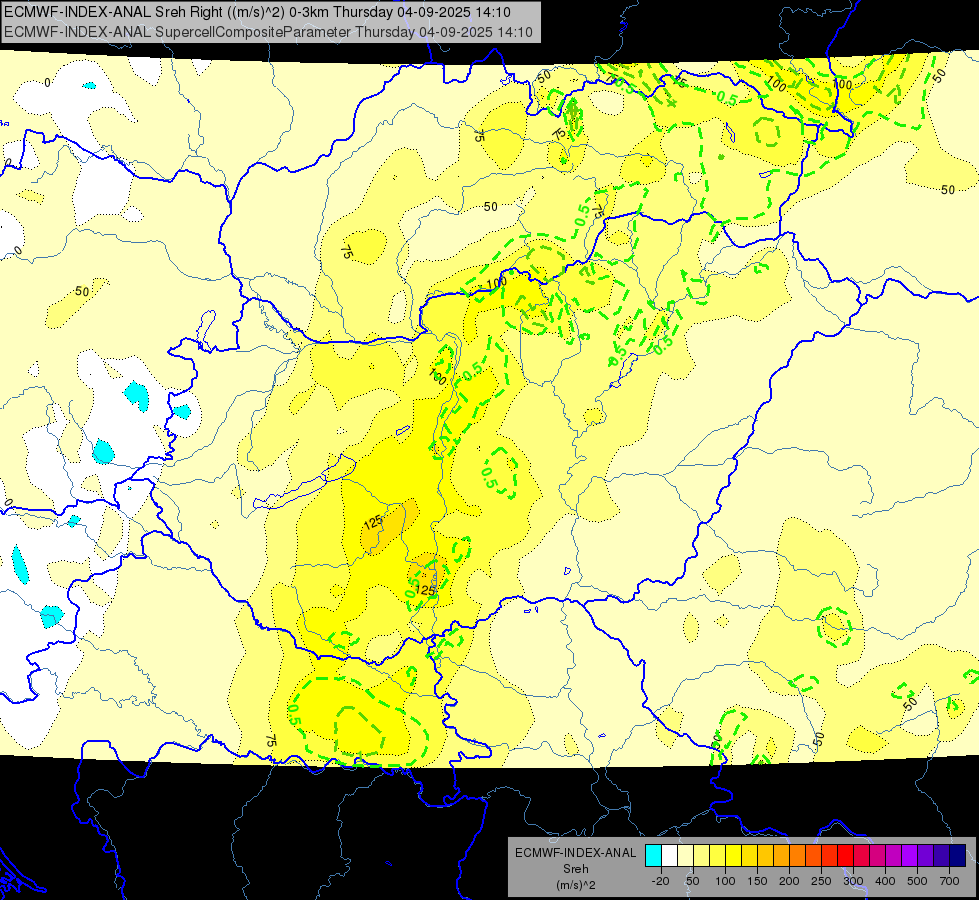This screenshot has height=900, width=979.
Task: Click the elongated Lake Balaton outline on the map
Action: tap(305, 482)
